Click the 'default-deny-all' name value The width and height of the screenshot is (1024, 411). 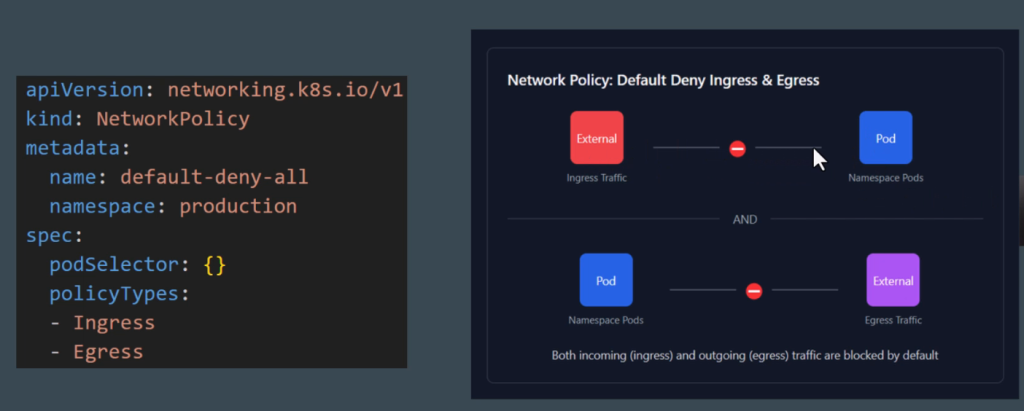(214, 178)
